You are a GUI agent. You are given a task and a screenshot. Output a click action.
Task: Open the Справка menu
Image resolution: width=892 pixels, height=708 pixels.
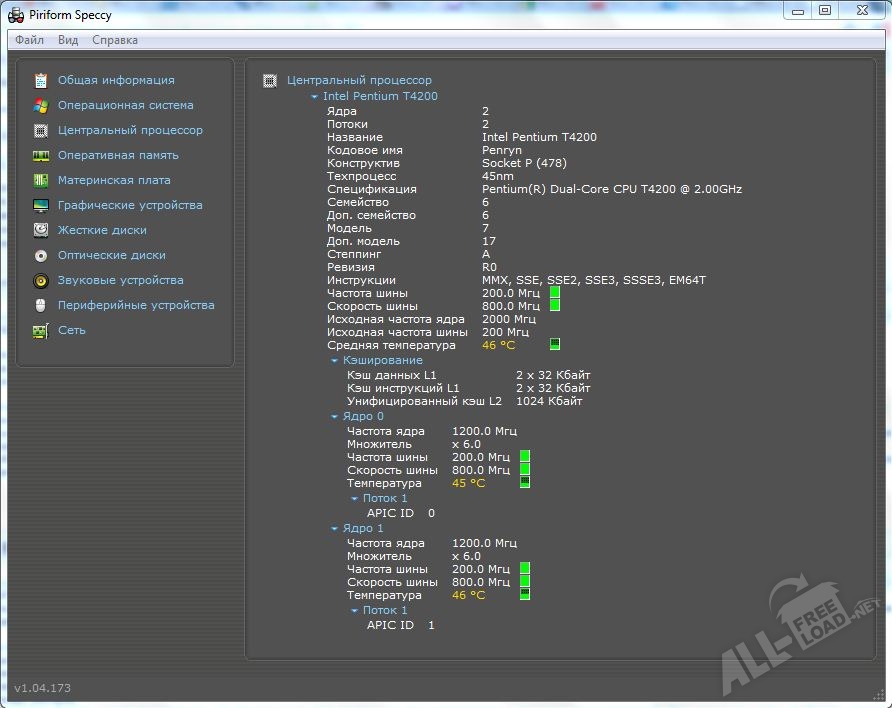[115, 40]
